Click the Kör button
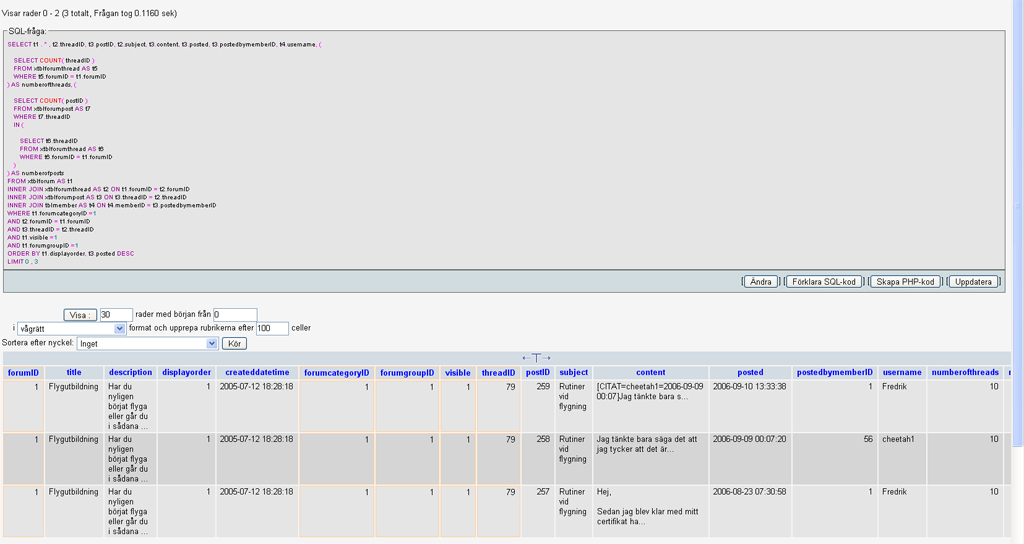 234,344
